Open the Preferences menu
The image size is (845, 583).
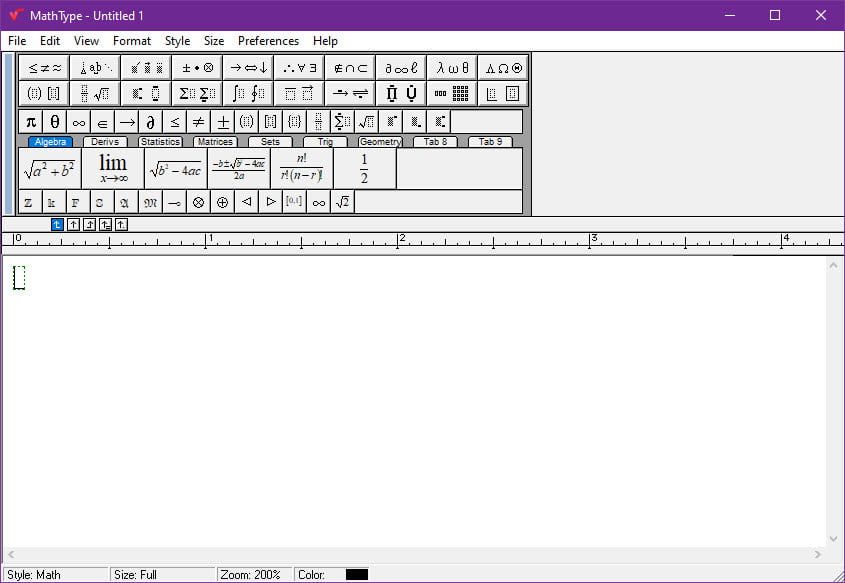point(268,41)
